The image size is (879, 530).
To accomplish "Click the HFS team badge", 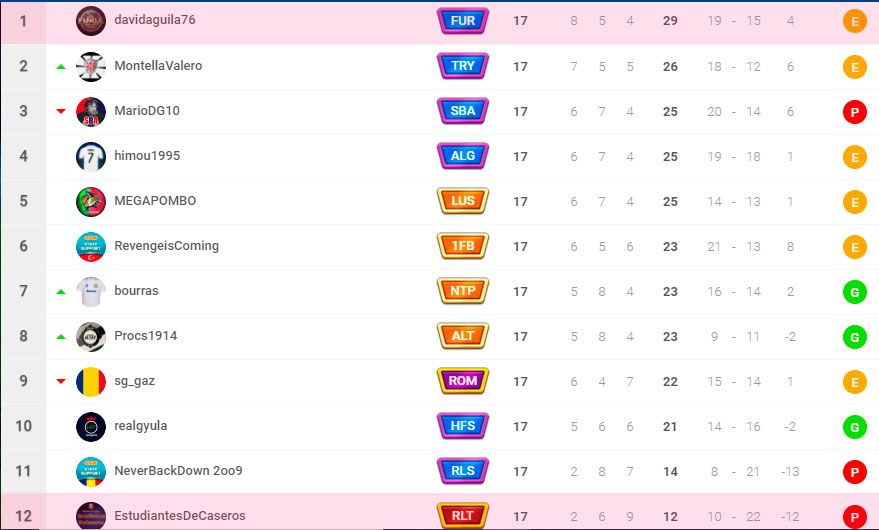I will pyautogui.click(x=462, y=426).
